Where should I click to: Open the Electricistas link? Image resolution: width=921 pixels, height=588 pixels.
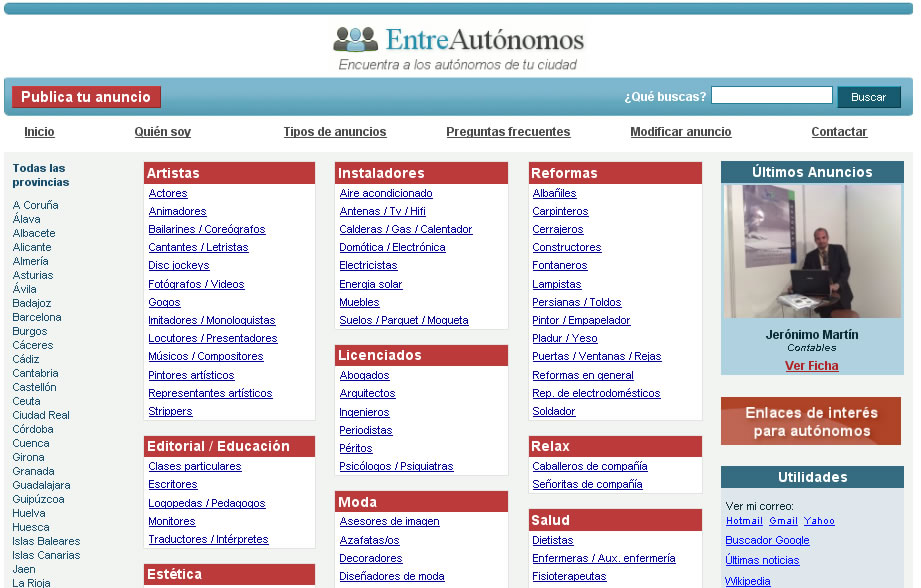pos(368,266)
